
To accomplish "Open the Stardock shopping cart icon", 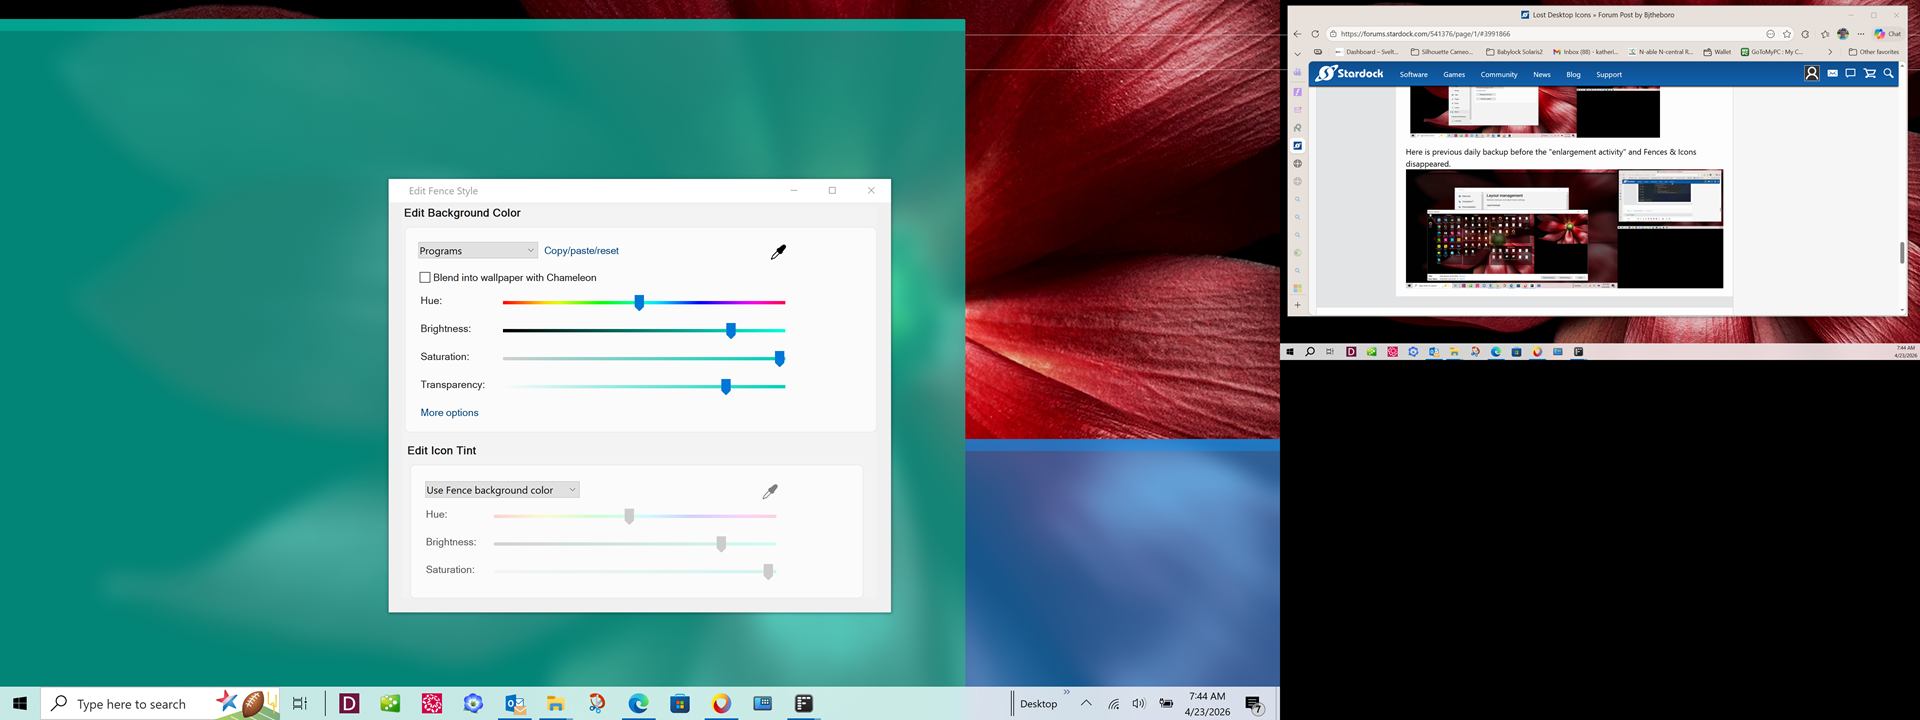I will pos(1869,73).
